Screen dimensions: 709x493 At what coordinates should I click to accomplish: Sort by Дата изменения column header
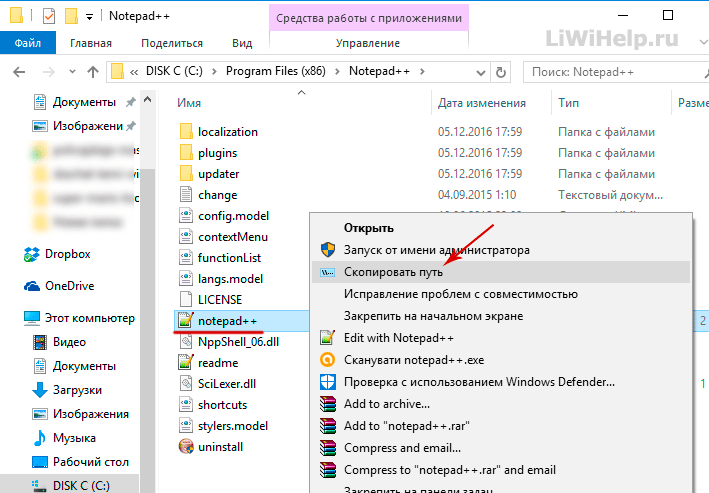click(482, 103)
